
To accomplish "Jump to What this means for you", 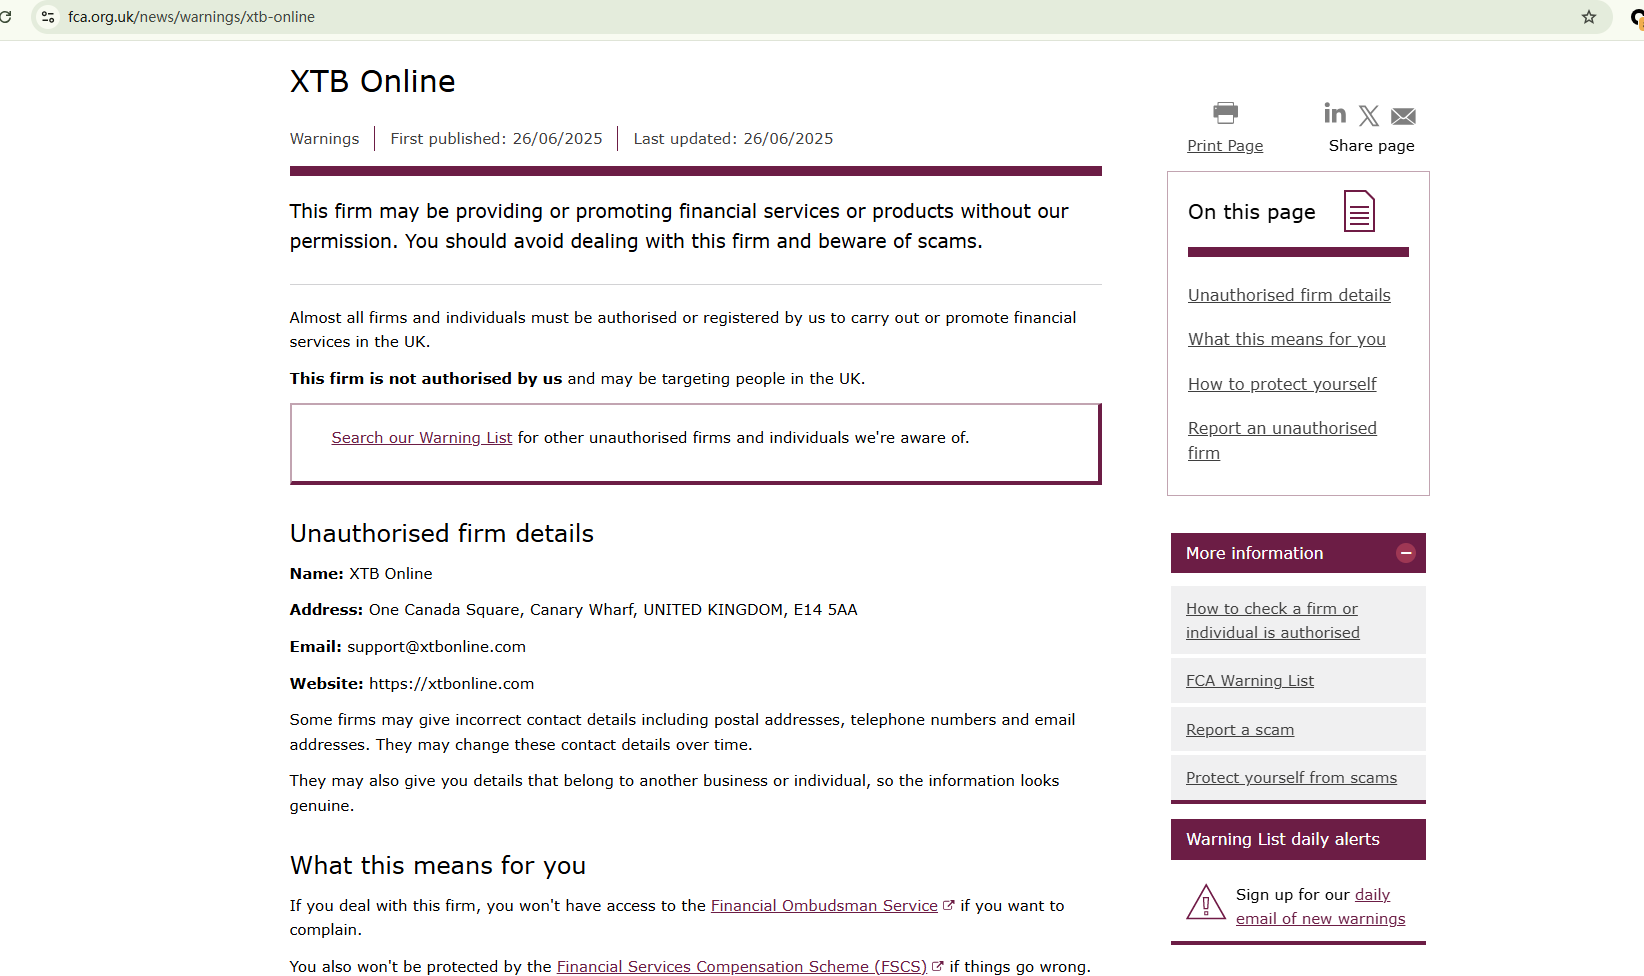I will (1287, 339).
